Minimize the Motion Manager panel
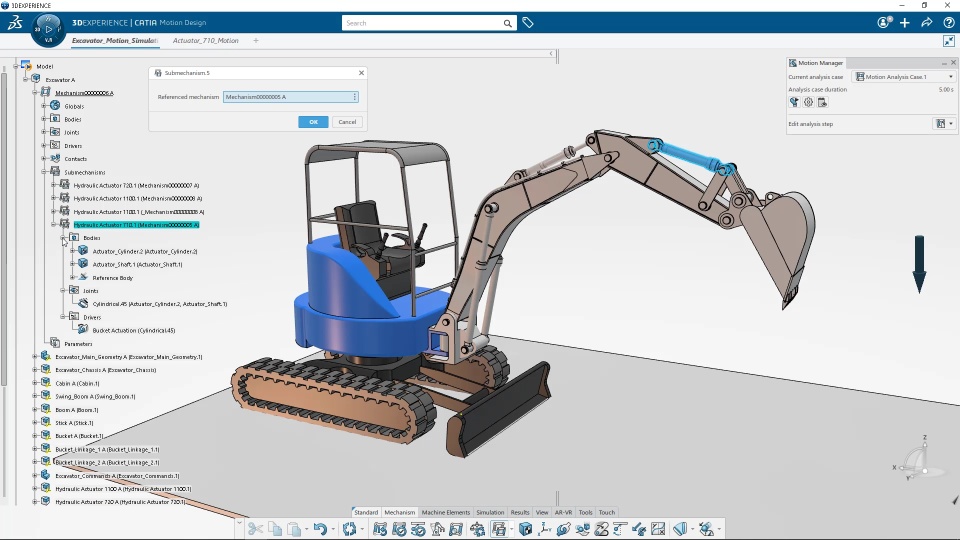Viewport: 960px width, 540px height. (x=944, y=63)
